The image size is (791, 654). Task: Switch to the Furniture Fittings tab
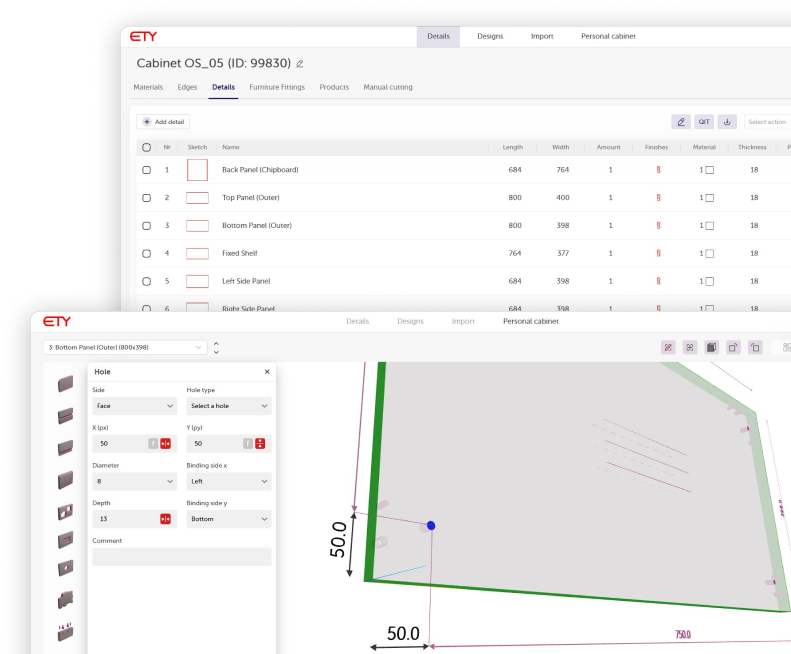click(x=277, y=87)
